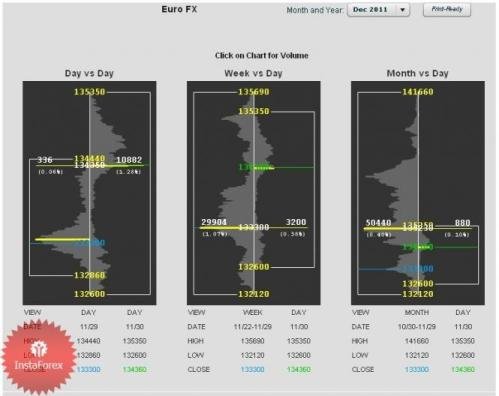Click the 29904 volume value in Week chart
The height and width of the screenshot is (396, 499).
(x=214, y=222)
